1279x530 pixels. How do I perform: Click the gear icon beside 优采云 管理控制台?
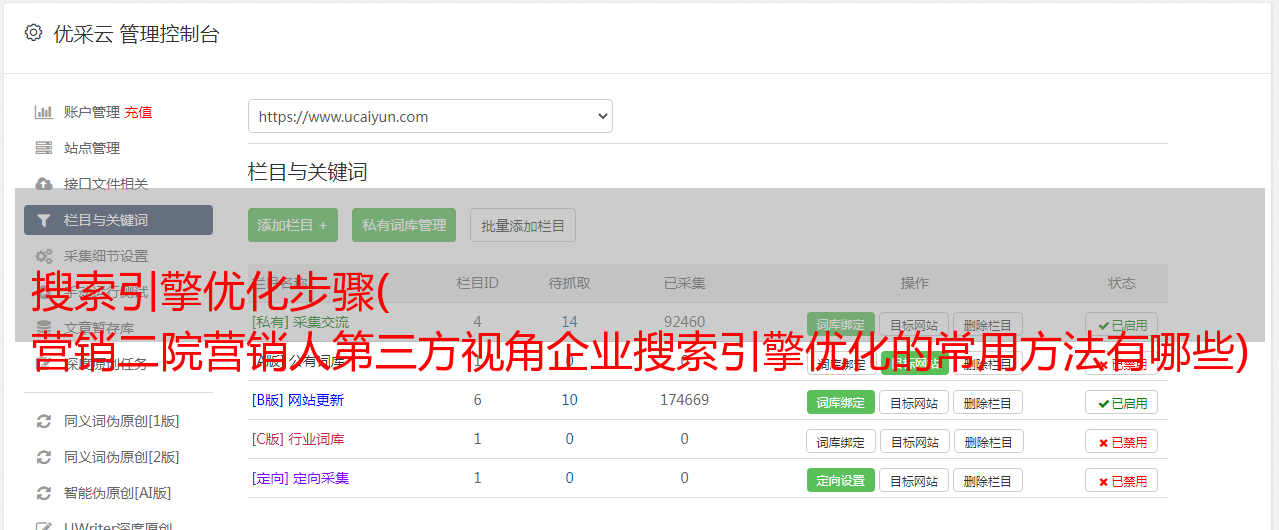click(33, 33)
